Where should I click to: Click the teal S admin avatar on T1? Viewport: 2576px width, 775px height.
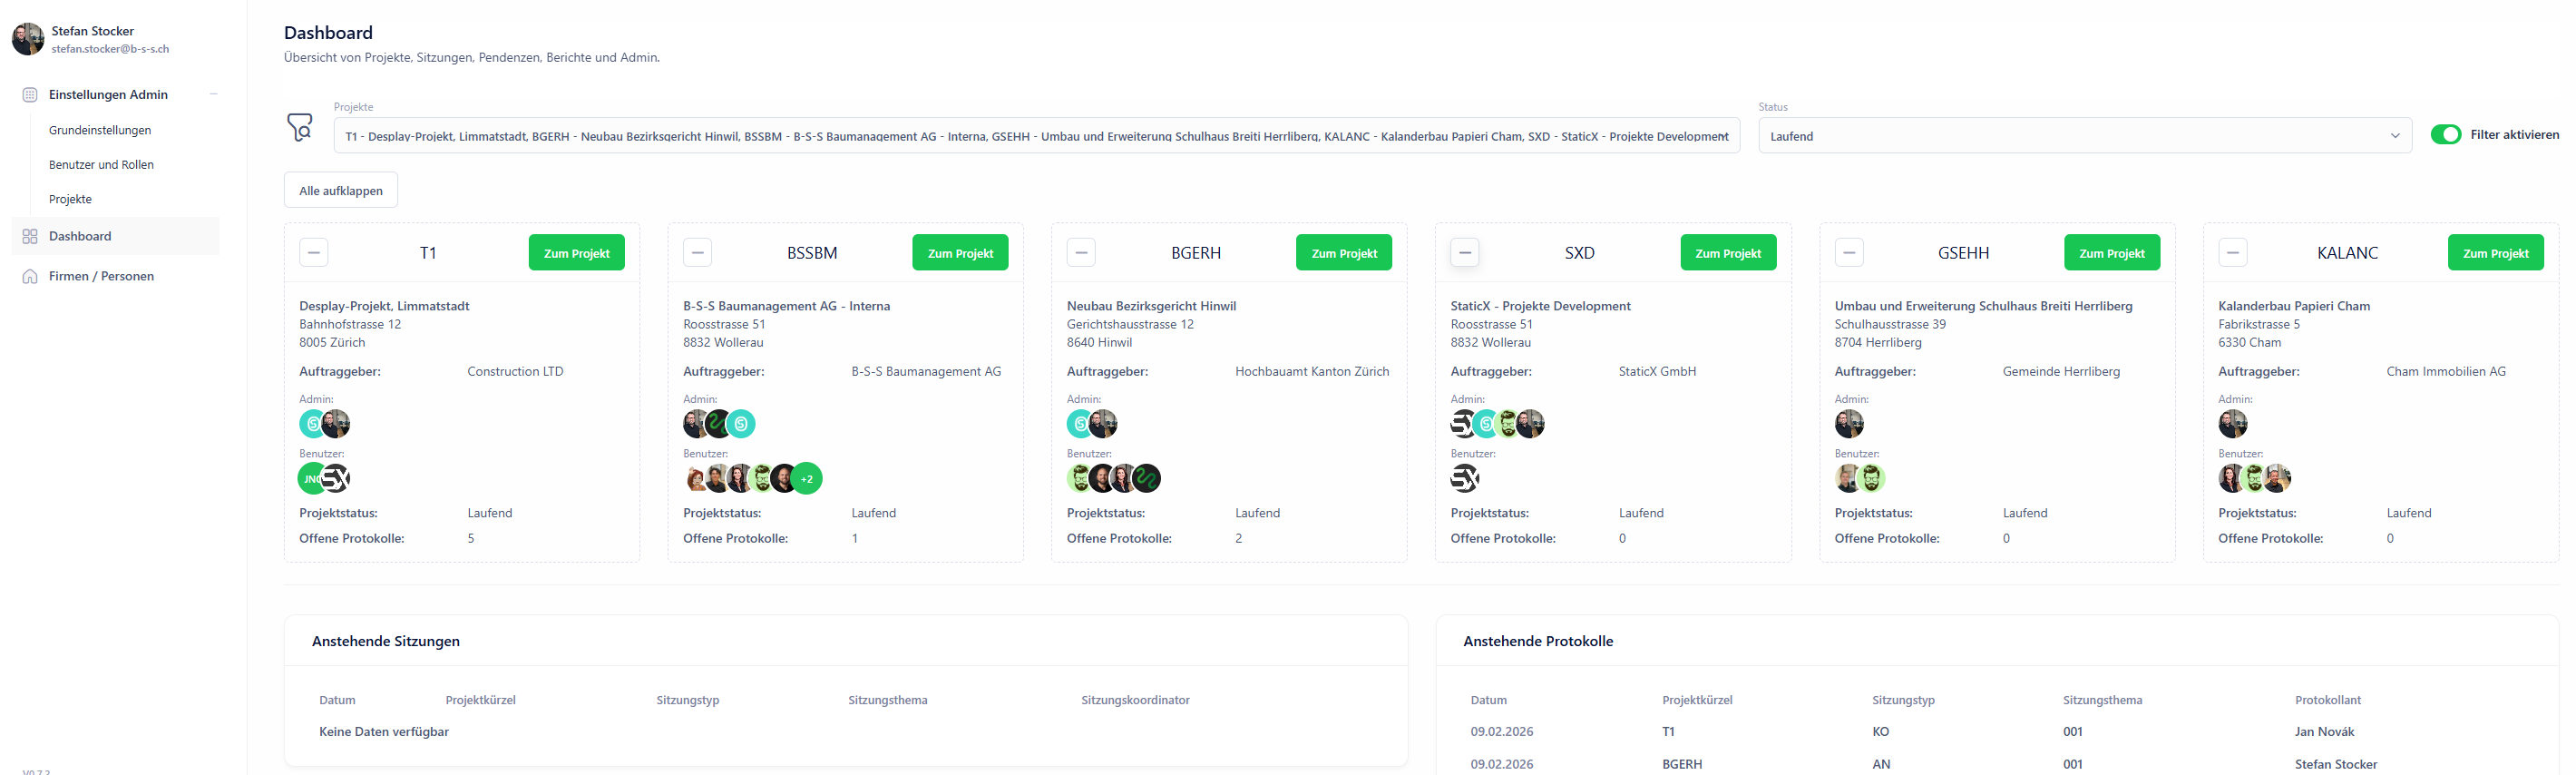click(x=310, y=424)
